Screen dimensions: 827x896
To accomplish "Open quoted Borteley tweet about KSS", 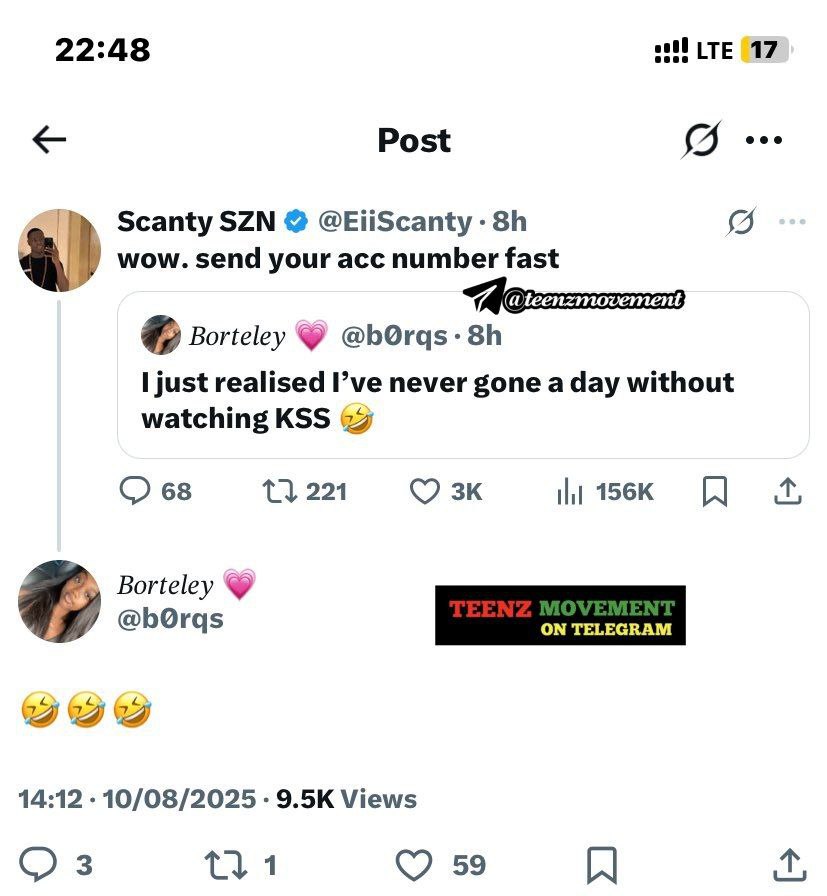I will (x=463, y=375).
